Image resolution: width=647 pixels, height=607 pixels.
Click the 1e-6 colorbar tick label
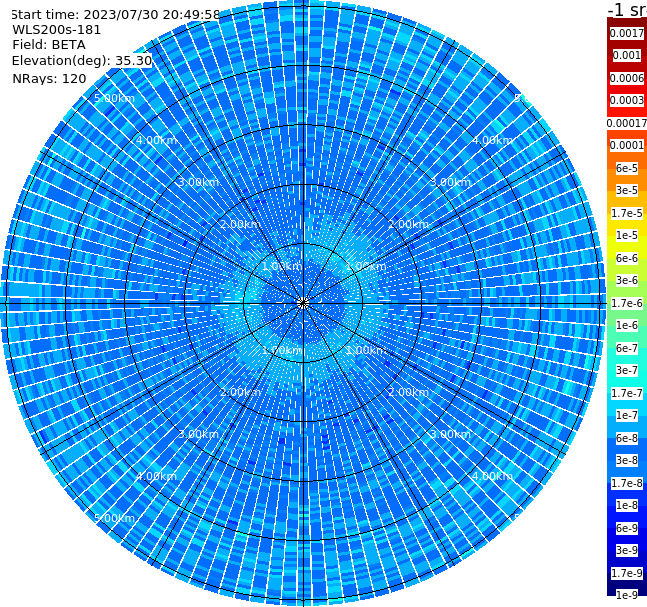627,325
